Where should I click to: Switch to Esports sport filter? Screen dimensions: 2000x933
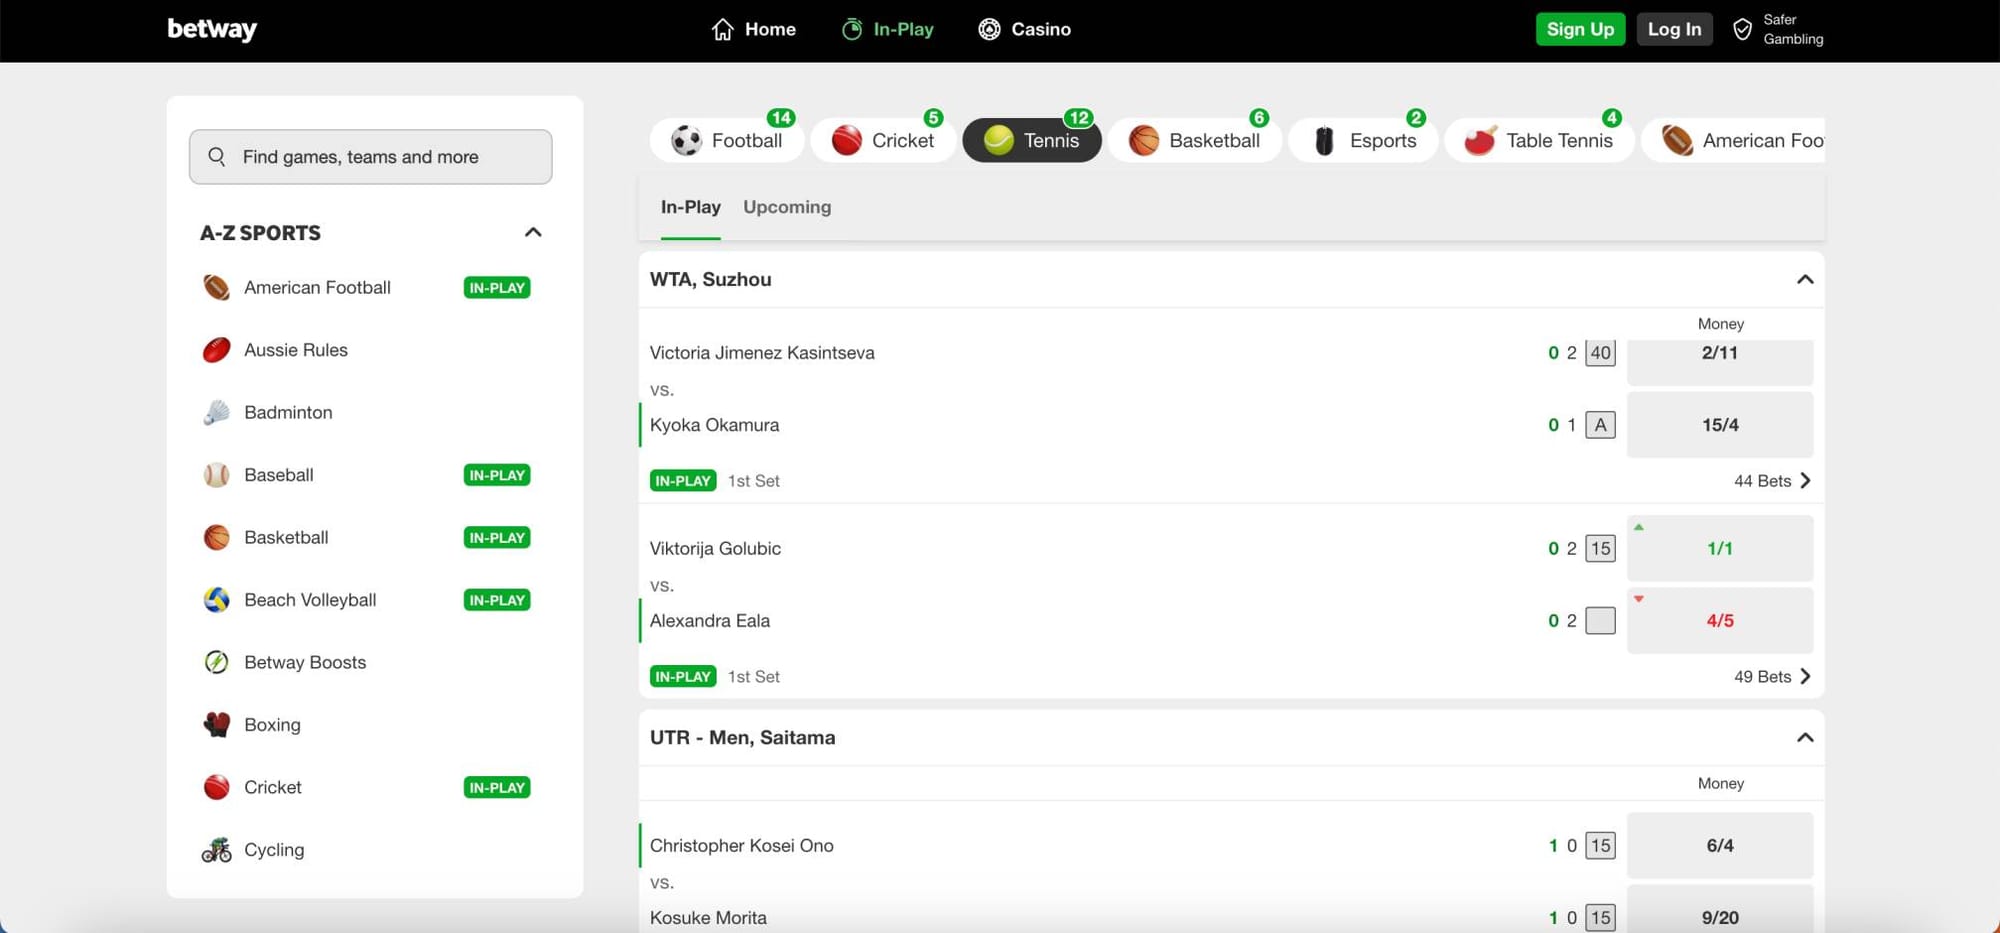pos(1364,141)
